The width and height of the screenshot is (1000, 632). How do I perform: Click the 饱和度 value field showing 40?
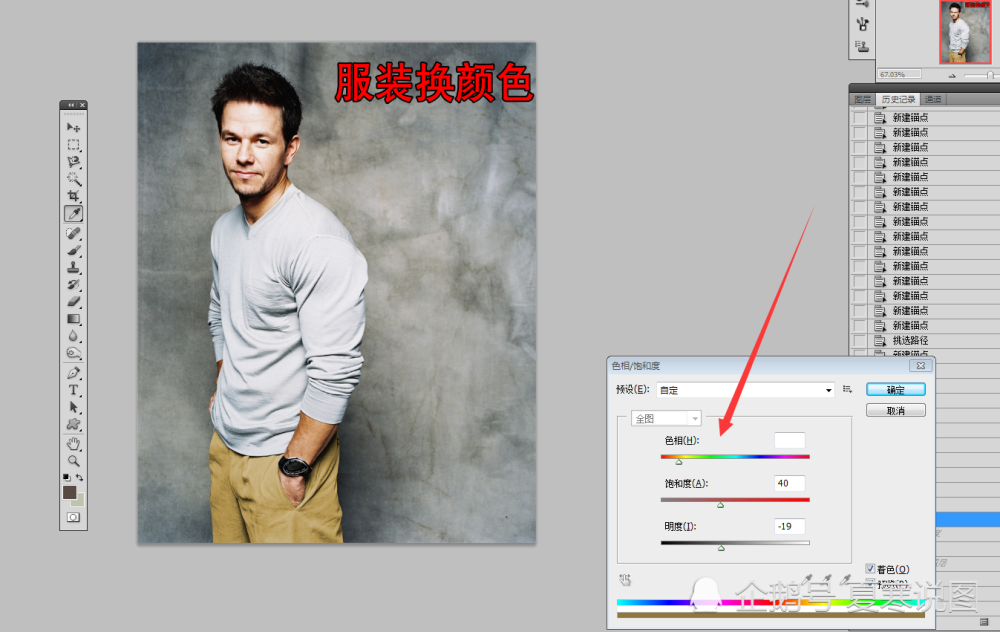[x=790, y=483]
